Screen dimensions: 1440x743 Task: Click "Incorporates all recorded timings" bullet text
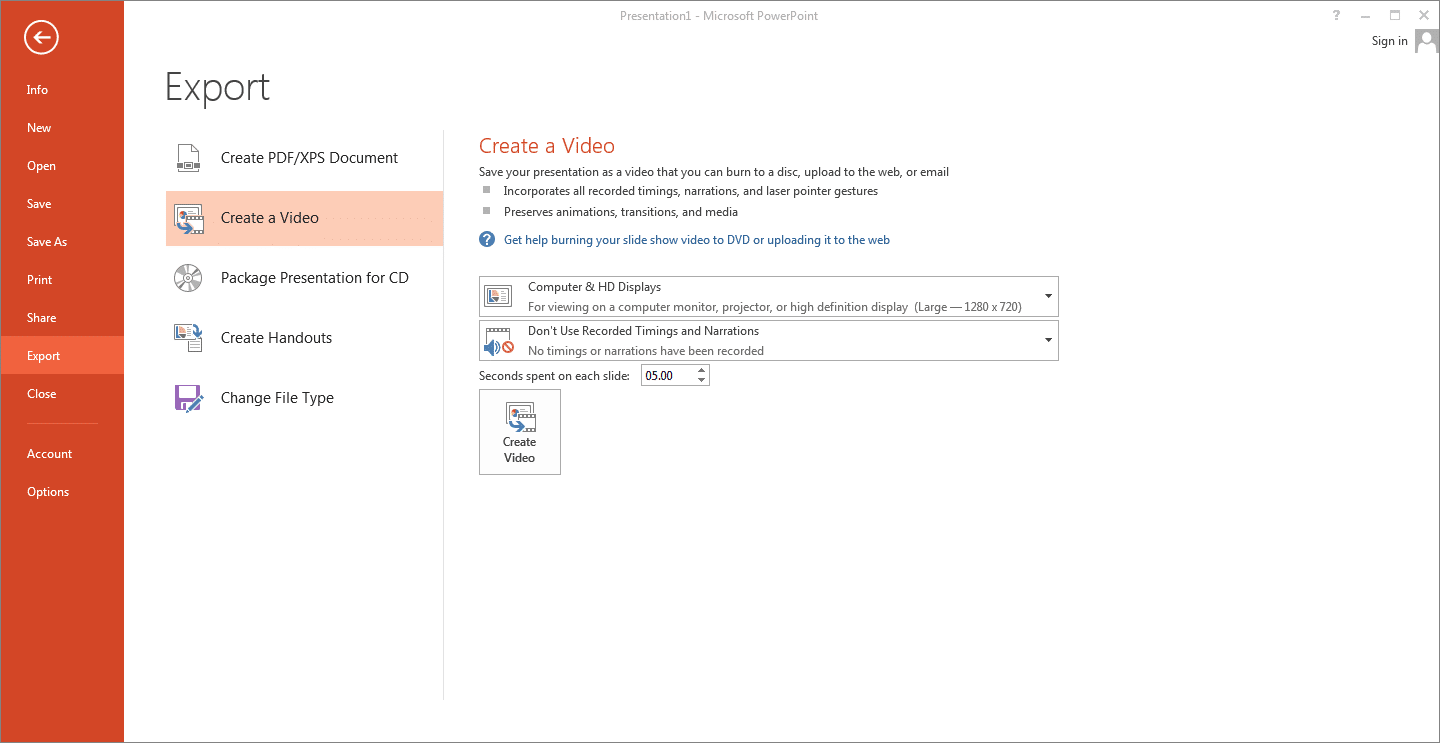[x=691, y=191]
